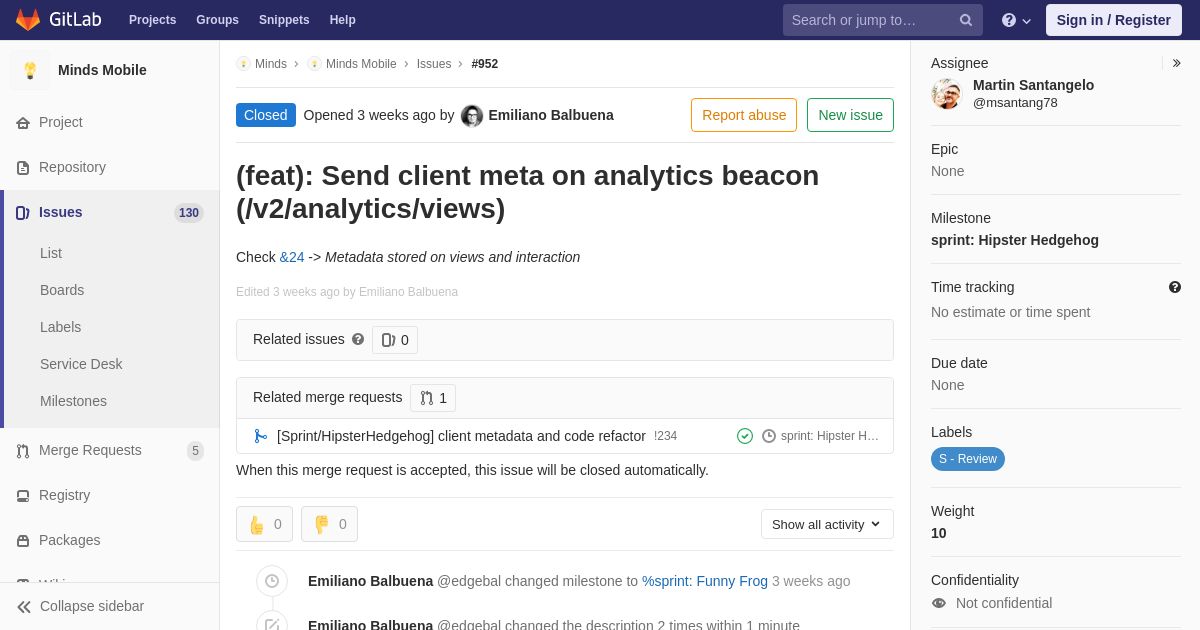1200x630 pixels.
Task: Click the Report abuse button
Action: [744, 115]
